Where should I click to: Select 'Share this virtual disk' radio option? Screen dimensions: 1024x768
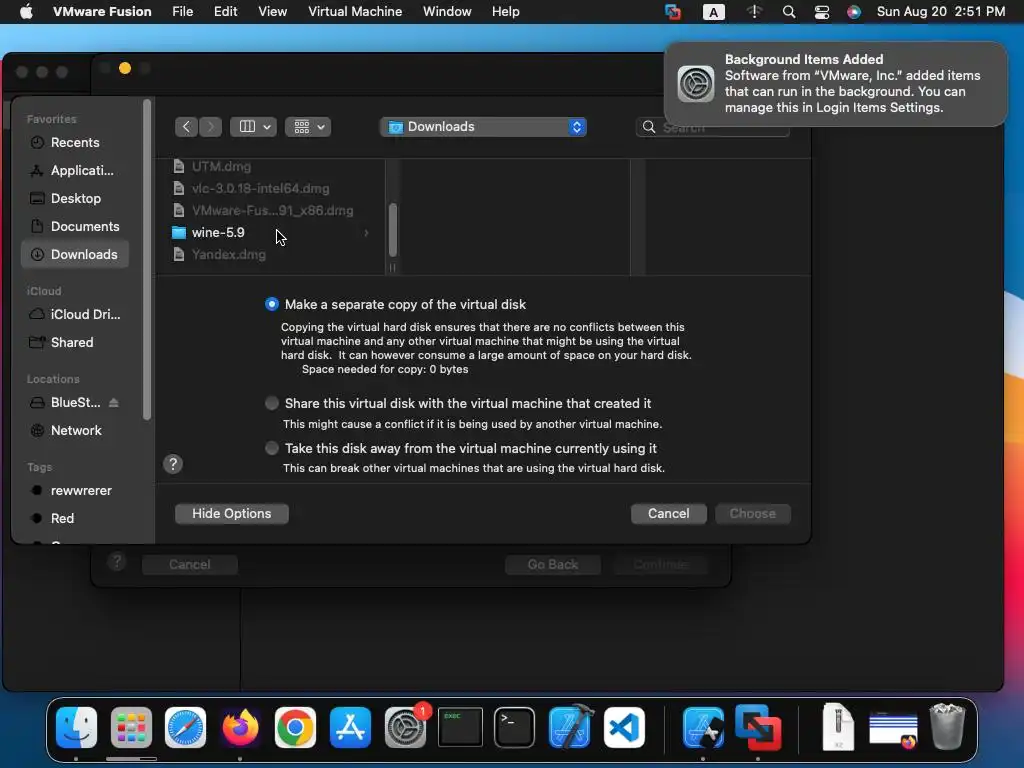point(272,403)
